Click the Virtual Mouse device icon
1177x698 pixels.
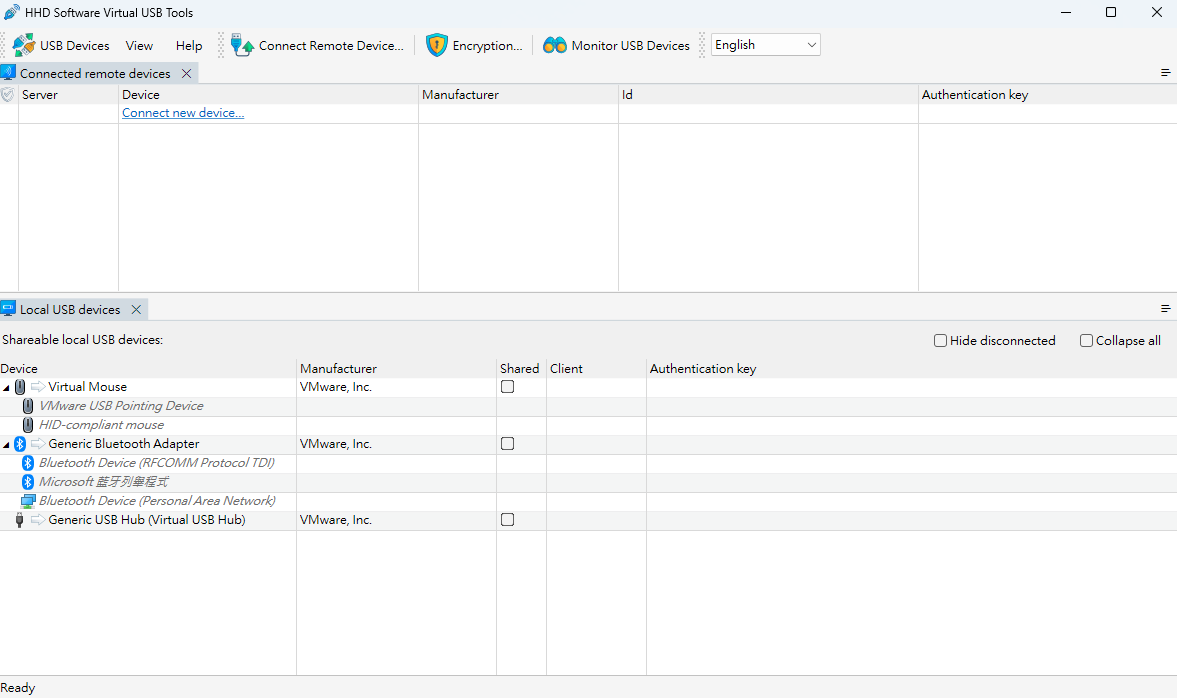coord(20,387)
